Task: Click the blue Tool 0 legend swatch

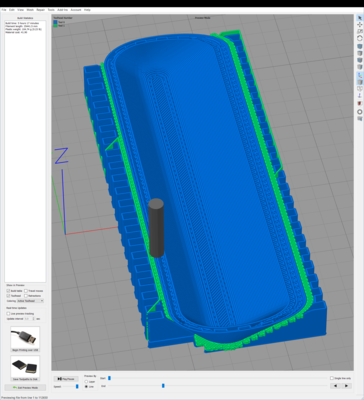Action: click(x=55, y=22)
